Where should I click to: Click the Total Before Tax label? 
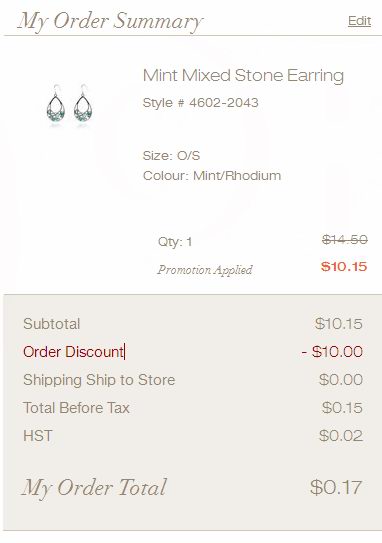[x=76, y=408]
